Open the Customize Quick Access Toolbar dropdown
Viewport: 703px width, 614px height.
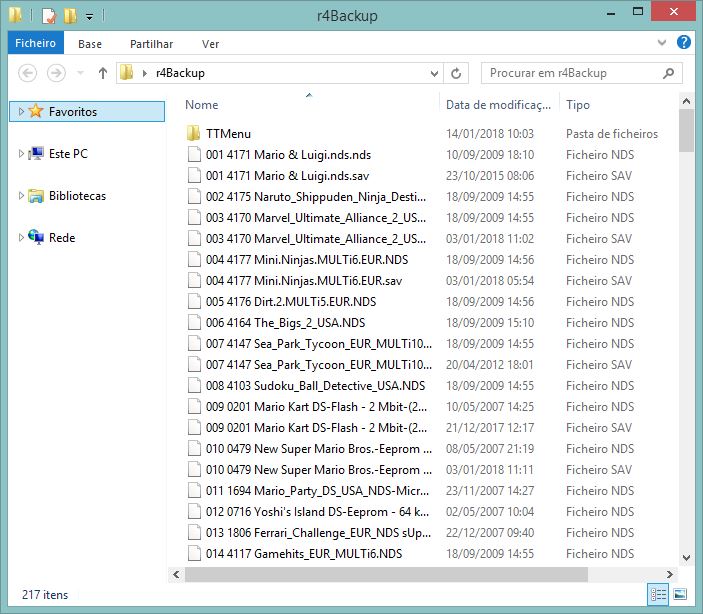click(90, 17)
